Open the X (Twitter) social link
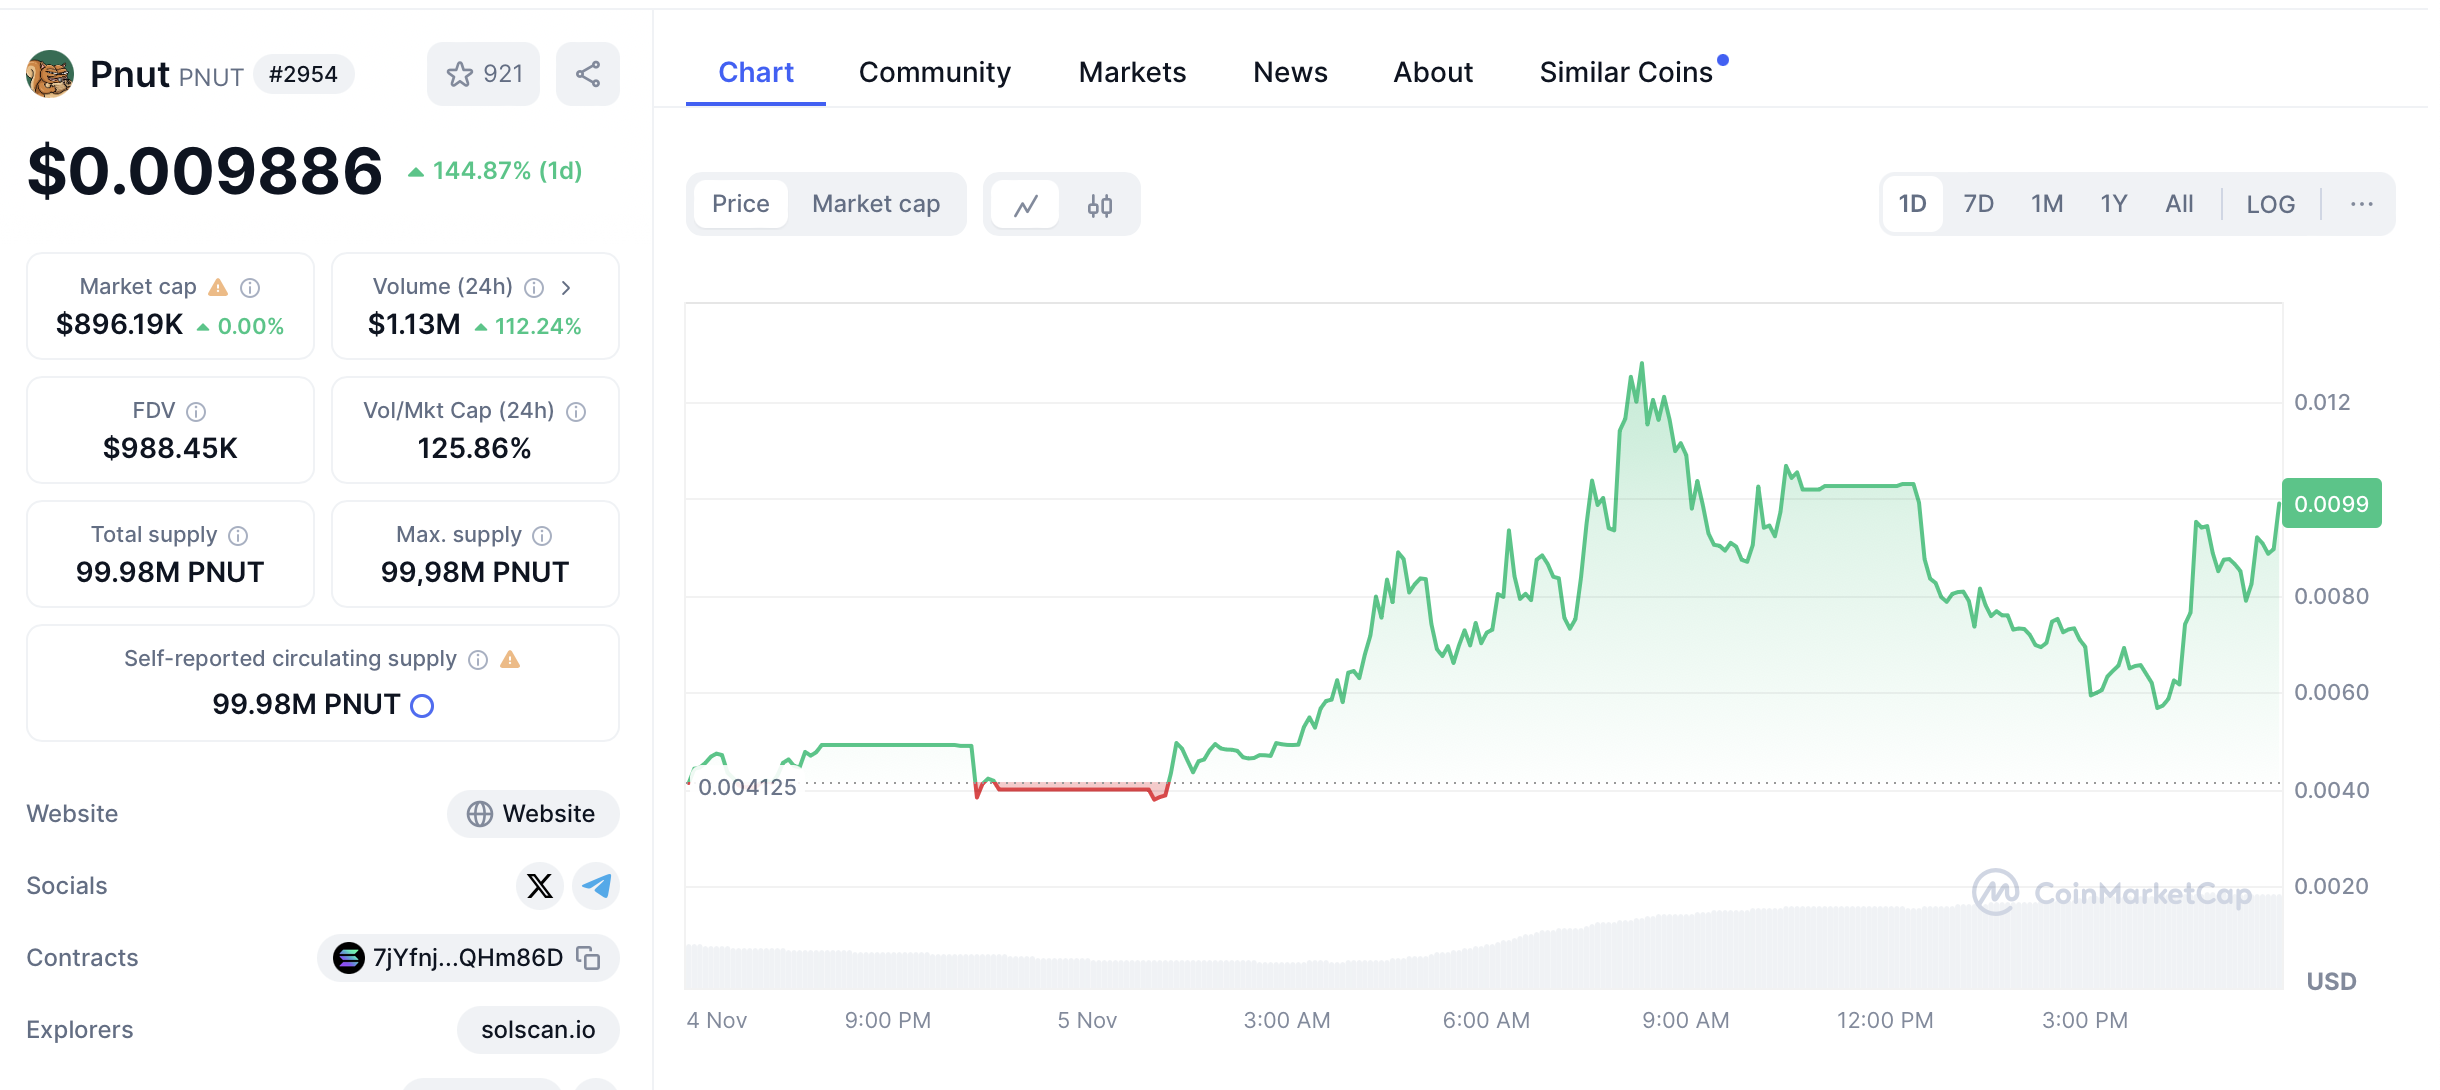 point(540,886)
